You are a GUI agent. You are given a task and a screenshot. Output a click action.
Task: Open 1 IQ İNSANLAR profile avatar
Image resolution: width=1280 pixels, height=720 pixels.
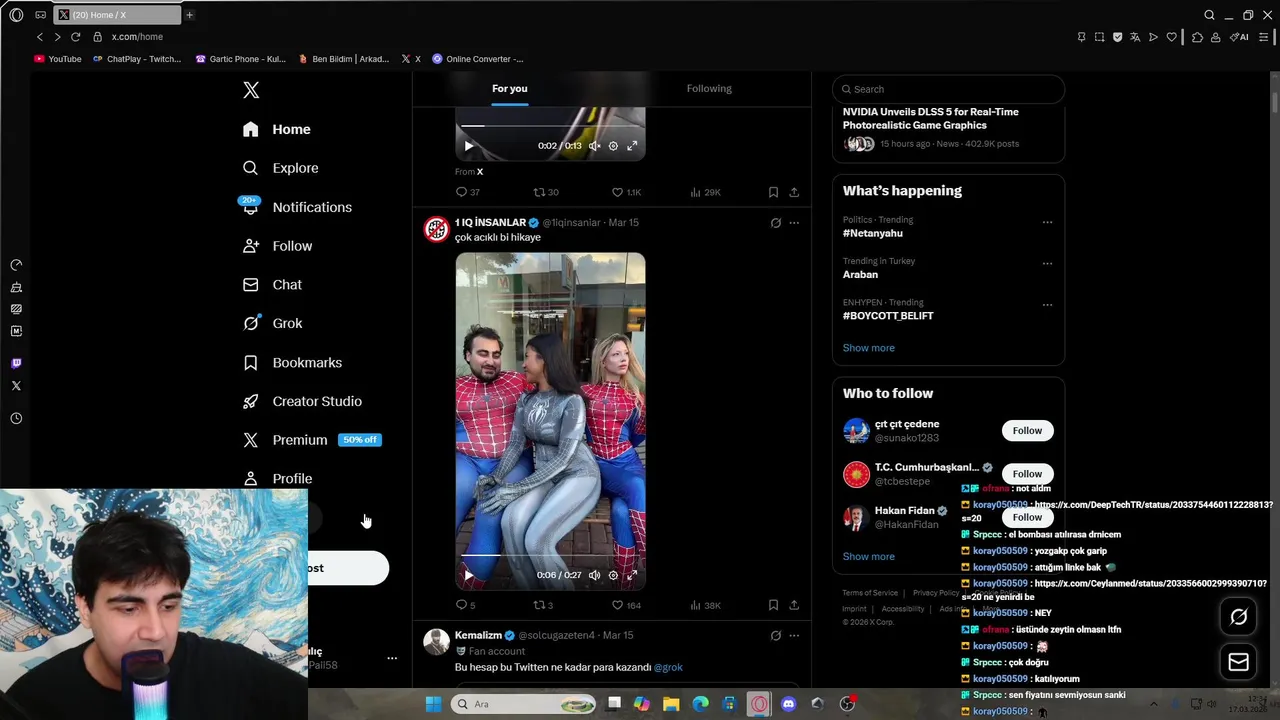[x=436, y=229]
